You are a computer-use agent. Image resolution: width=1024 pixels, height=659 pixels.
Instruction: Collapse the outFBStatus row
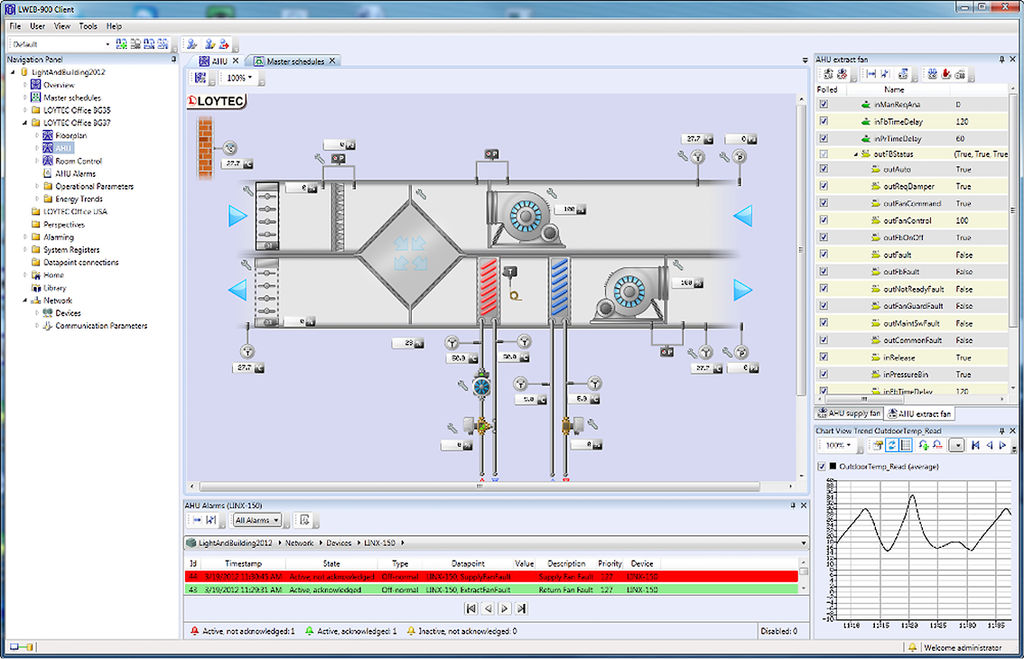click(856, 154)
